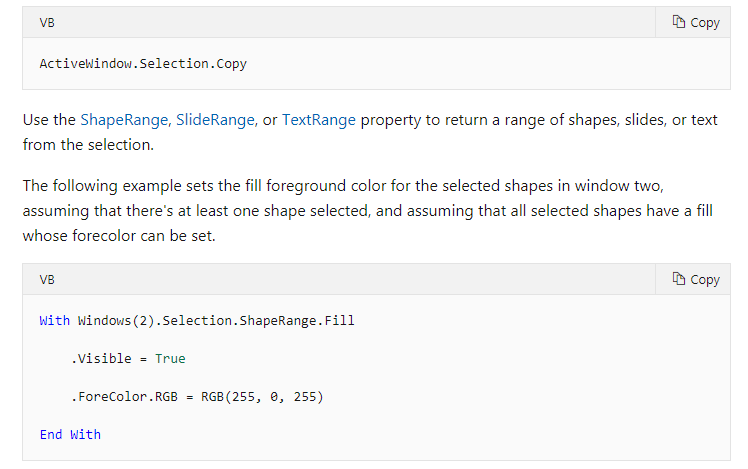The image size is (748, 469).
Task: Click the ActiveWindow.Selection.Copy code line
Action: click(x=143, y=64)
